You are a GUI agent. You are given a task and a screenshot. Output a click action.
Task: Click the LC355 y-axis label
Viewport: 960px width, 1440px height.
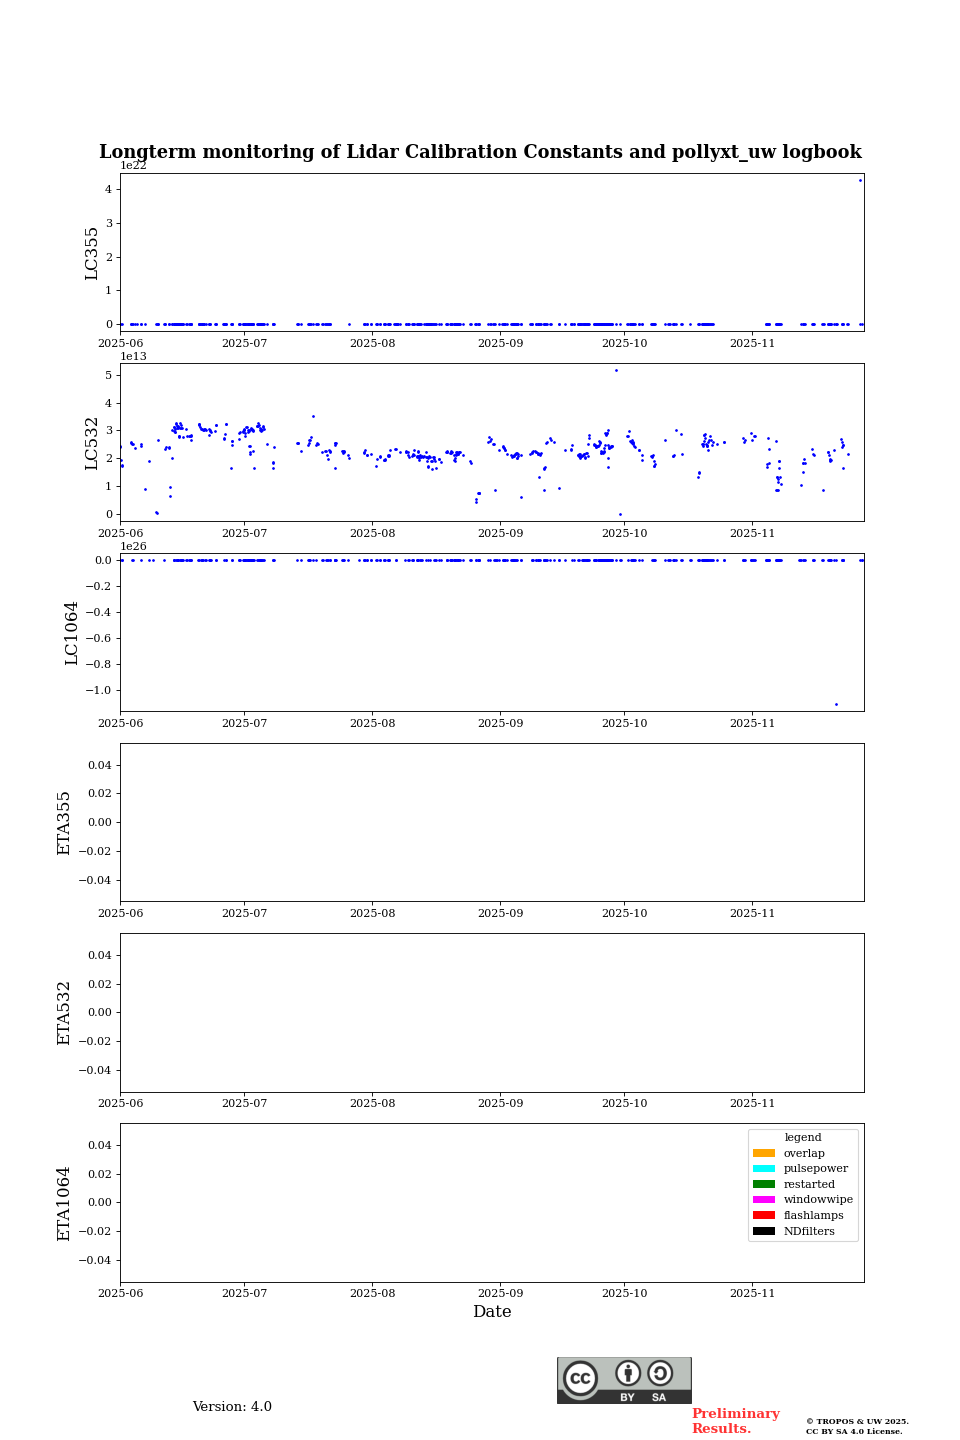point(92,253)
